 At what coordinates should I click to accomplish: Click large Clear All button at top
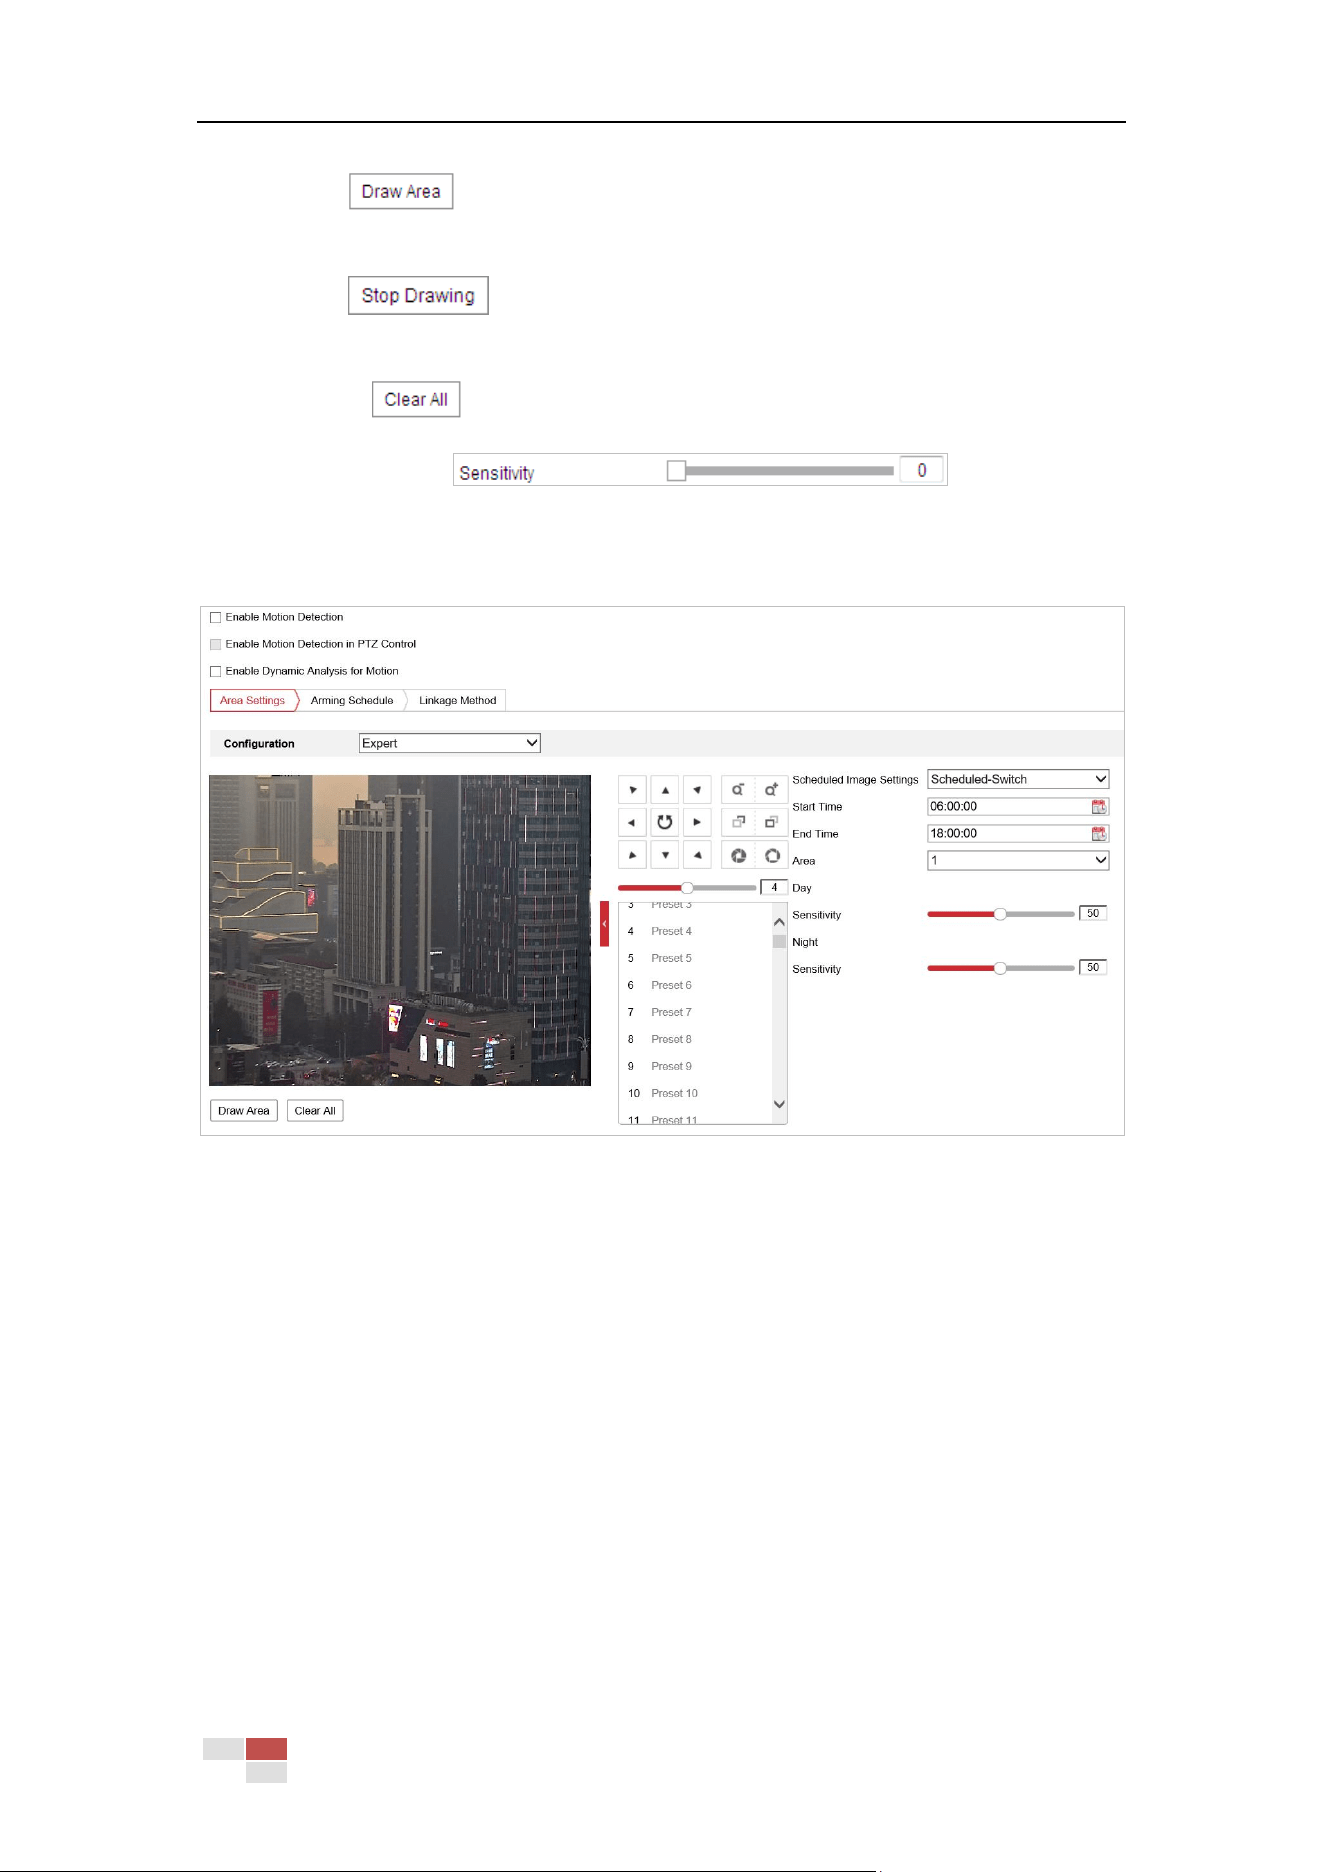[x=416, y=399]
